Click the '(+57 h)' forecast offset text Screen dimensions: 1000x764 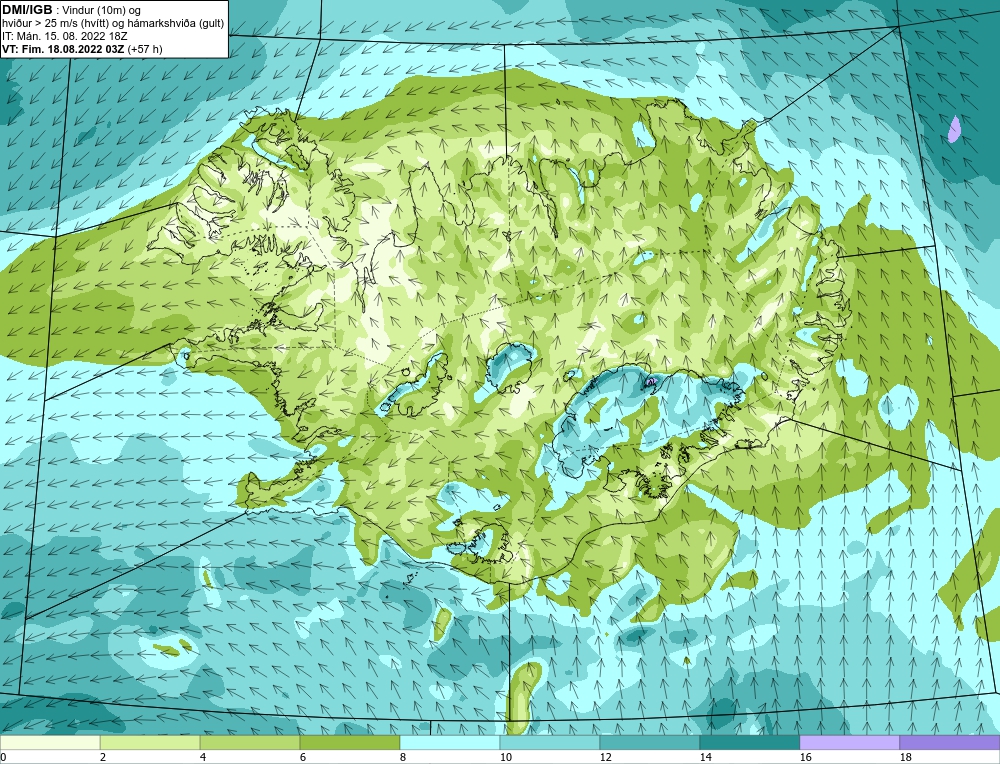coord(145,49)
